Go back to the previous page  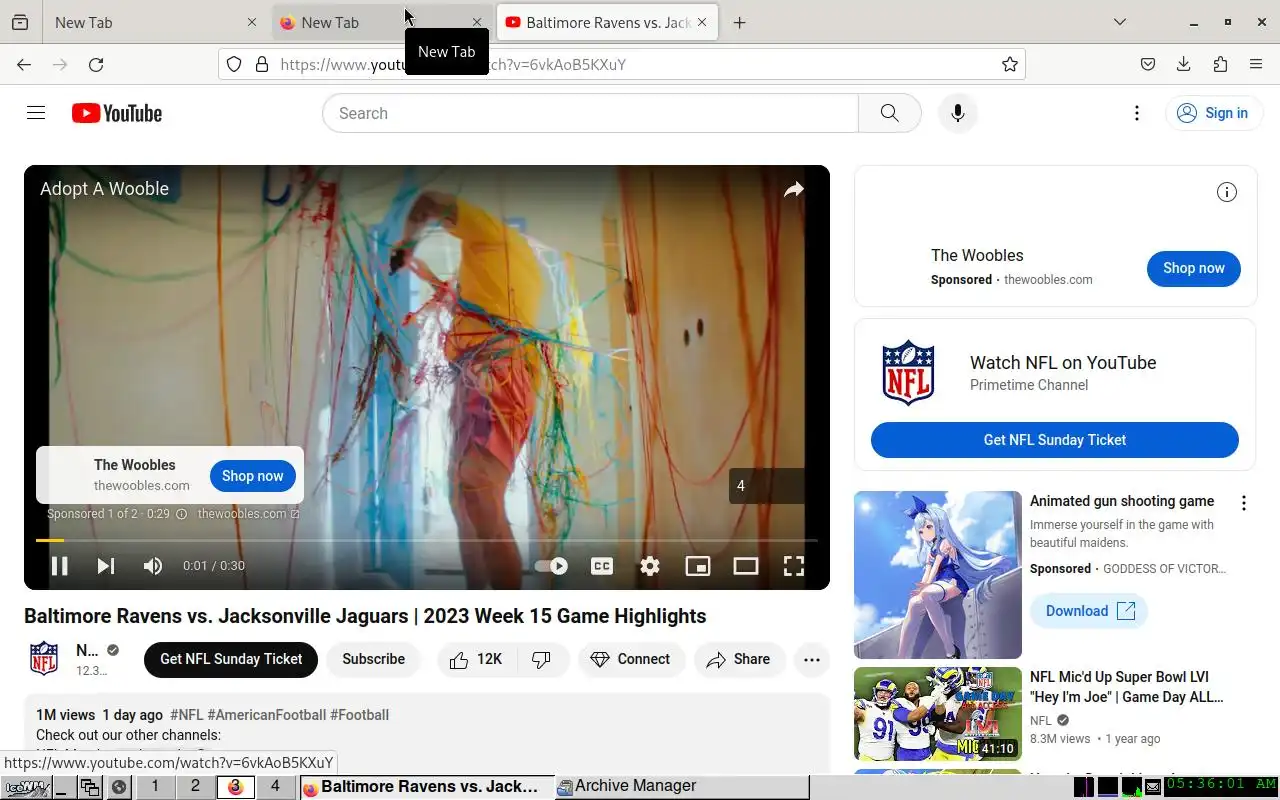point(24,64)
